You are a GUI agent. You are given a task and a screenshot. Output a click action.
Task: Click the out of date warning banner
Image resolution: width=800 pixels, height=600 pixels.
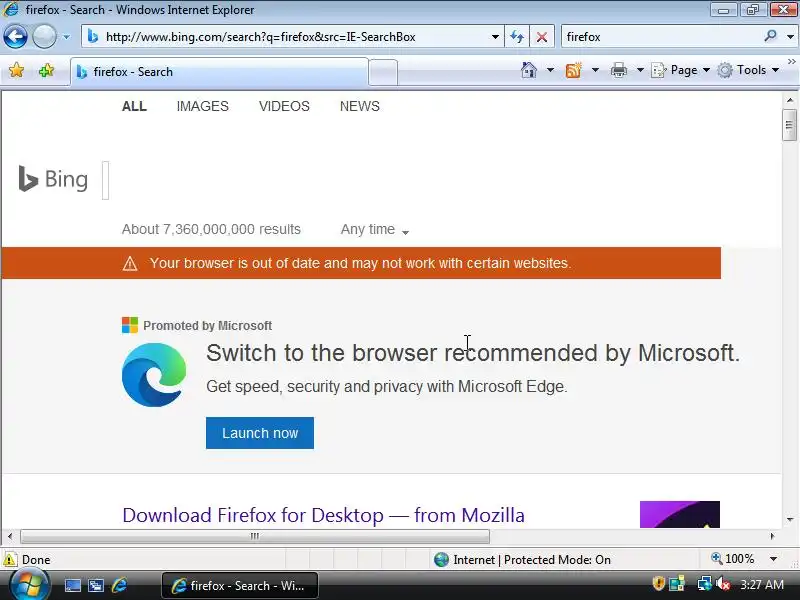[361, 263]
